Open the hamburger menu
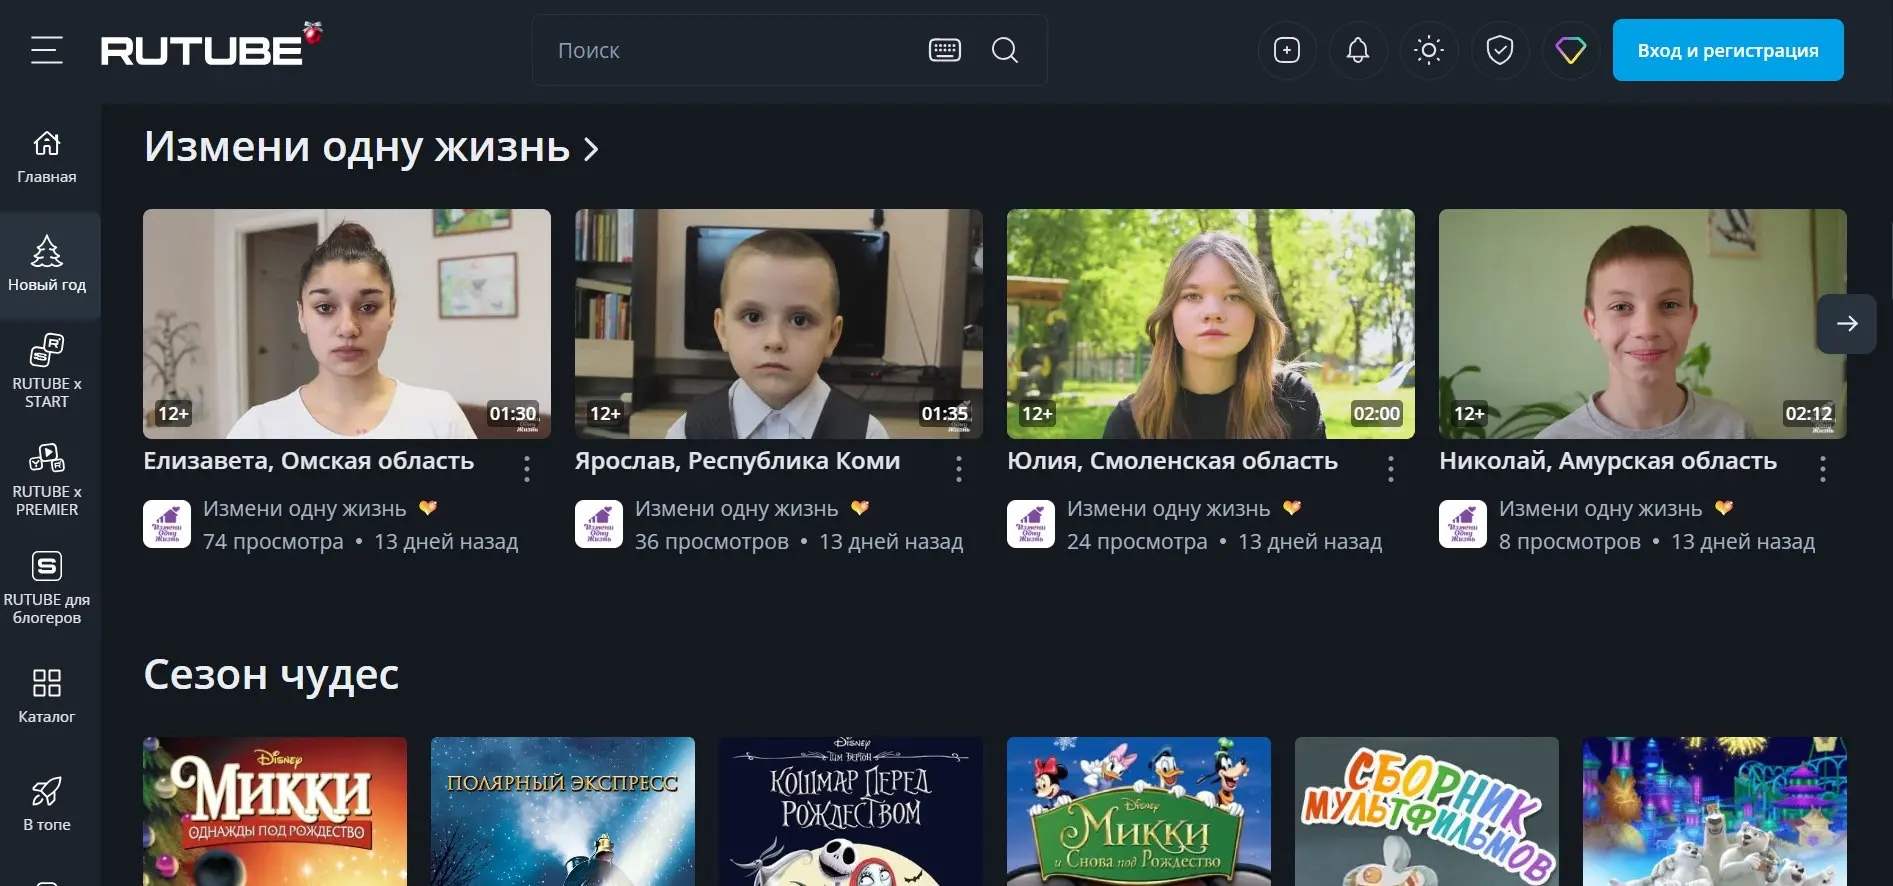The height and width of the screenshot is (886, 1893). 46,50
